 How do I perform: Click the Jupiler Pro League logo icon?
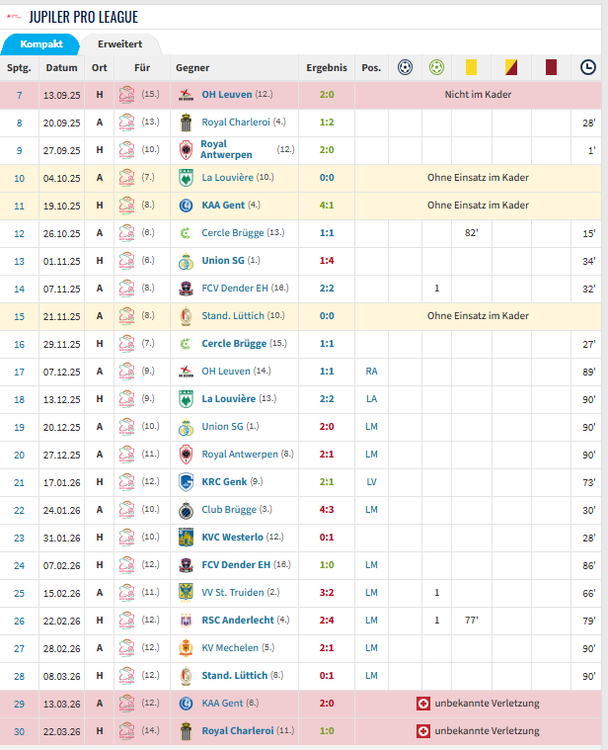point(14,17)
